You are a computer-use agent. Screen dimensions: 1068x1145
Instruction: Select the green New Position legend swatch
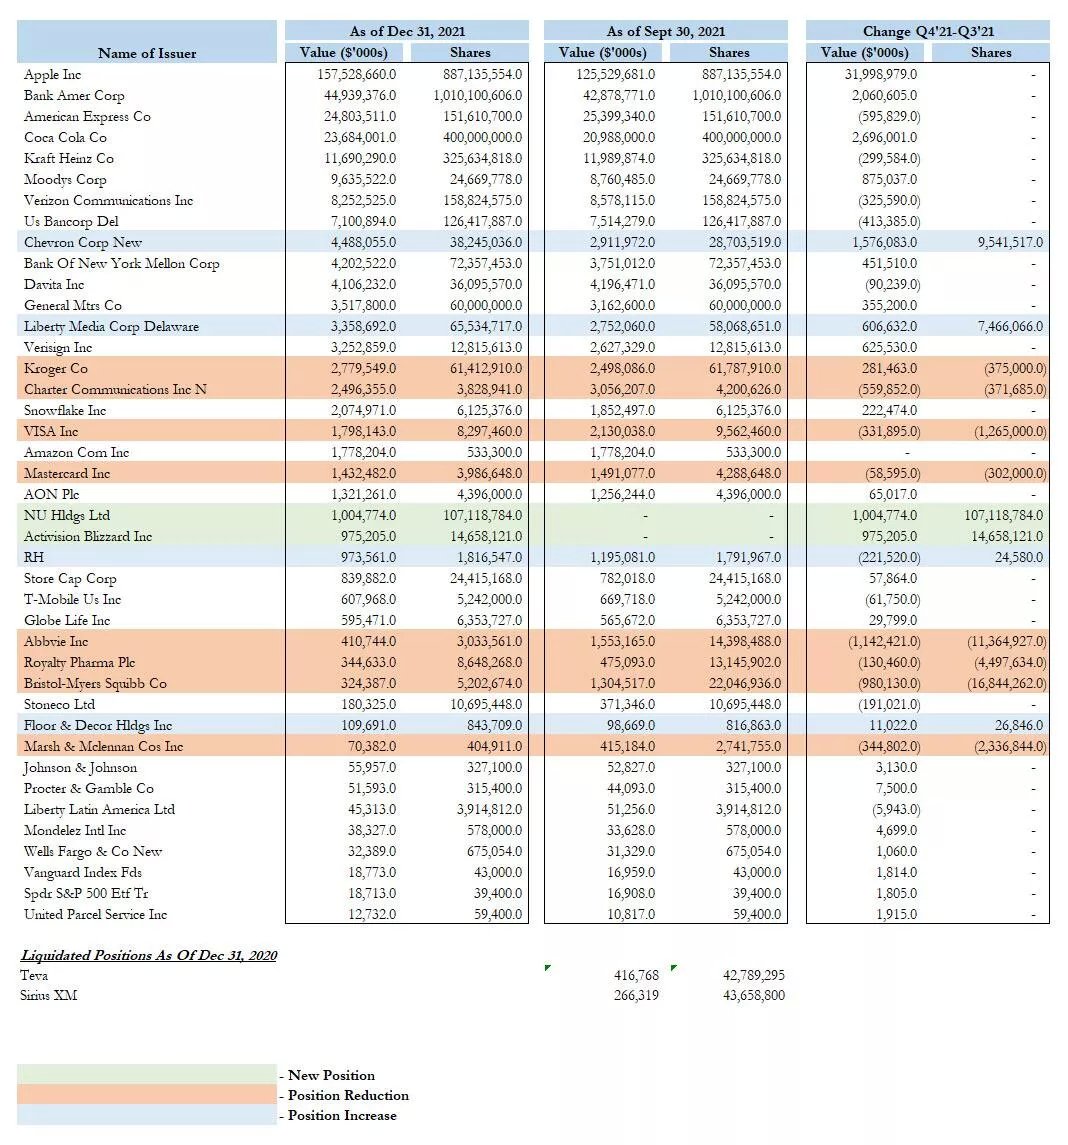[147, 1074]
